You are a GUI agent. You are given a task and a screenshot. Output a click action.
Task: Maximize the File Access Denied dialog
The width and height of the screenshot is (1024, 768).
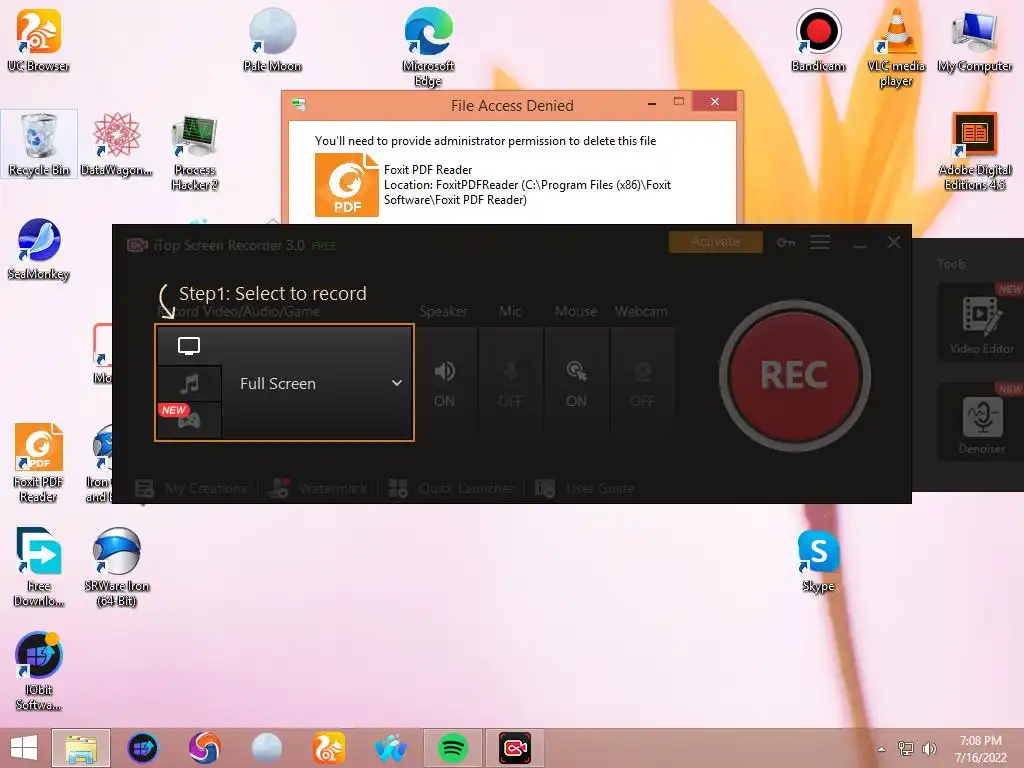coord(679,101)
